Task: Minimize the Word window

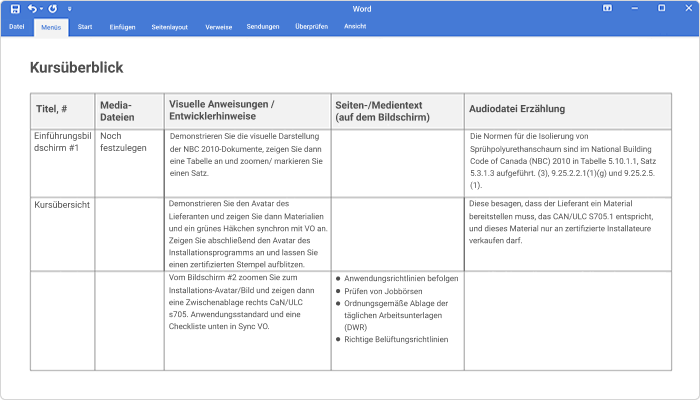Action: tap(634, 8)
